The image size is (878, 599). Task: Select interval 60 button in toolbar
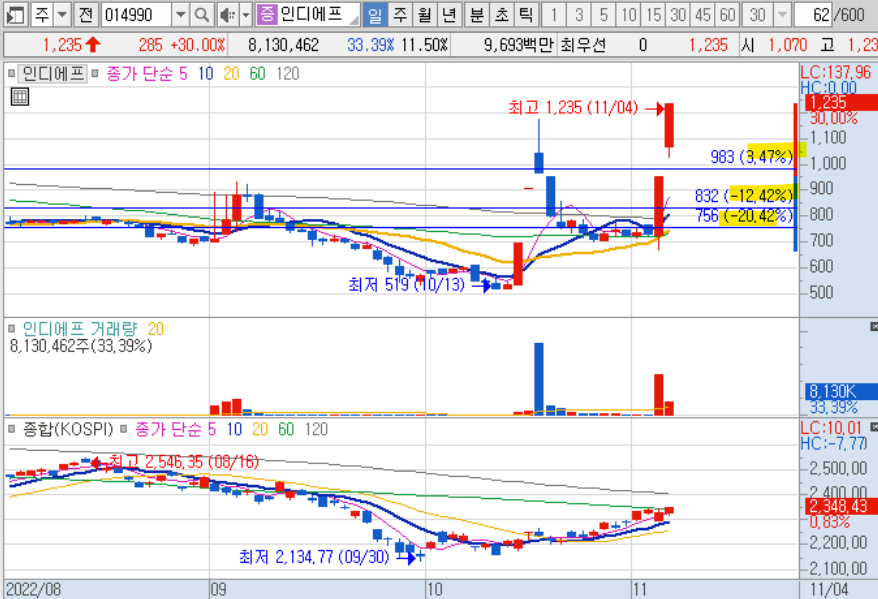click(727, 15)
